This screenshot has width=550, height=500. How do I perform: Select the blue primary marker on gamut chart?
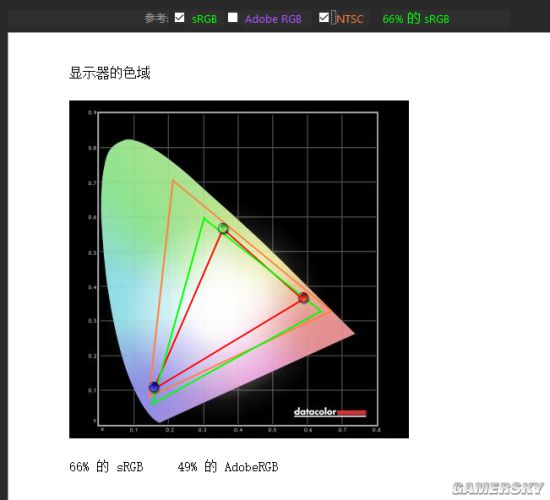click(x=154, y=387)
